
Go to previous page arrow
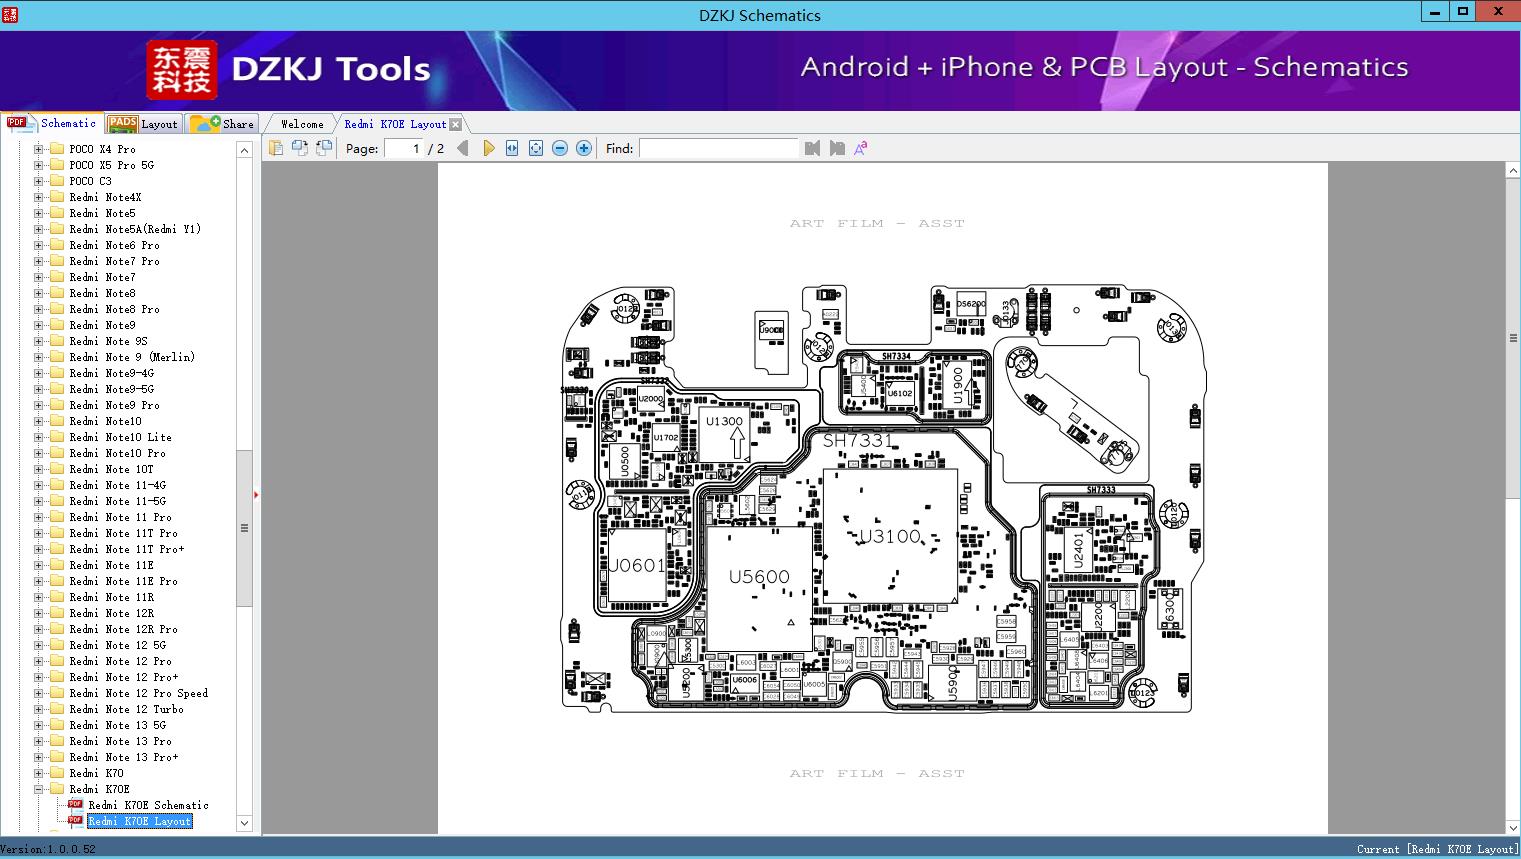(x=462, y=148)
